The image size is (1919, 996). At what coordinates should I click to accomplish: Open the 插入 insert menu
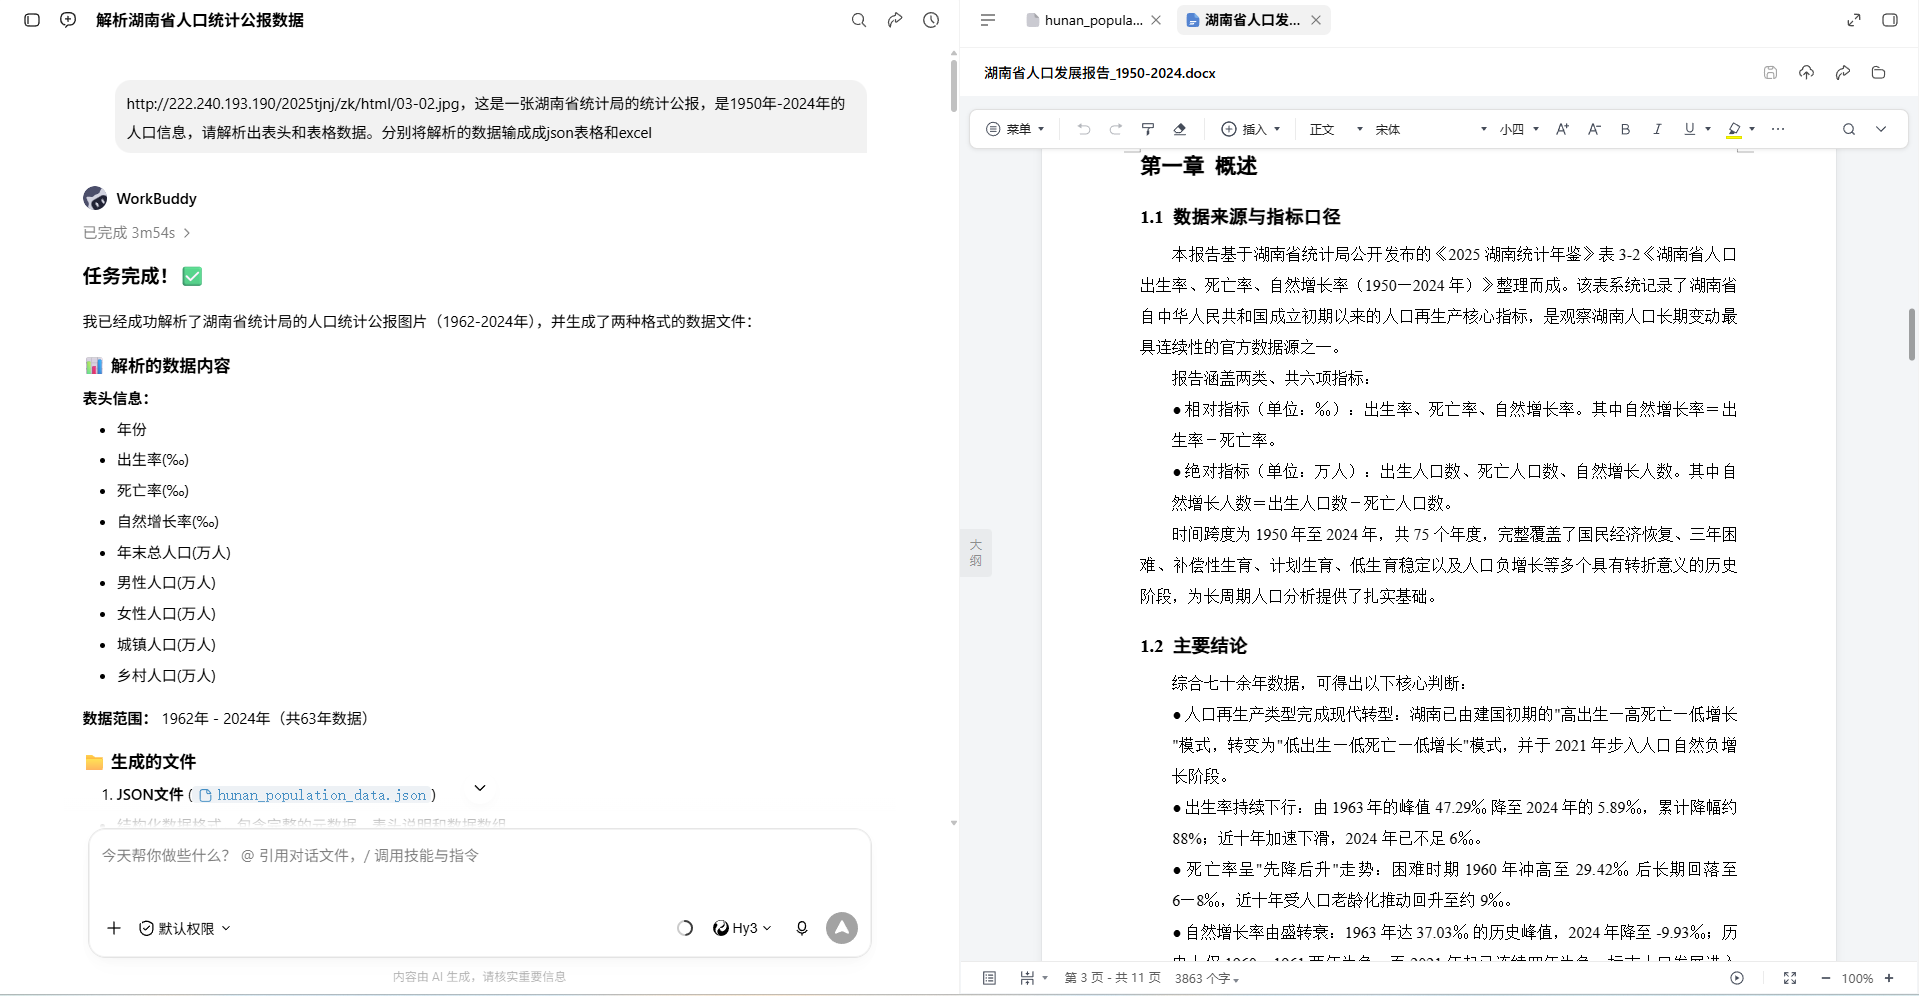(1251, 129)
